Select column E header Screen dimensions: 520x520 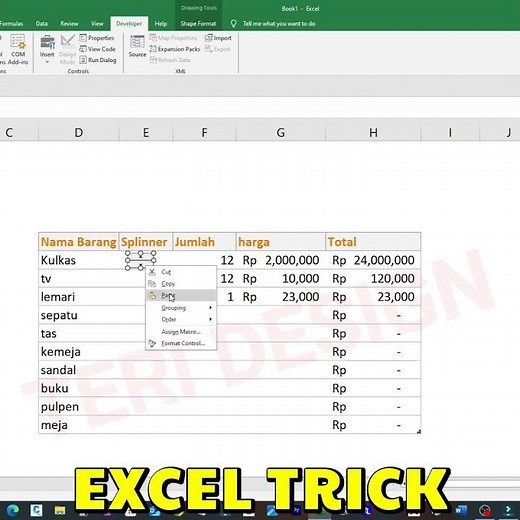click(146, 133)
